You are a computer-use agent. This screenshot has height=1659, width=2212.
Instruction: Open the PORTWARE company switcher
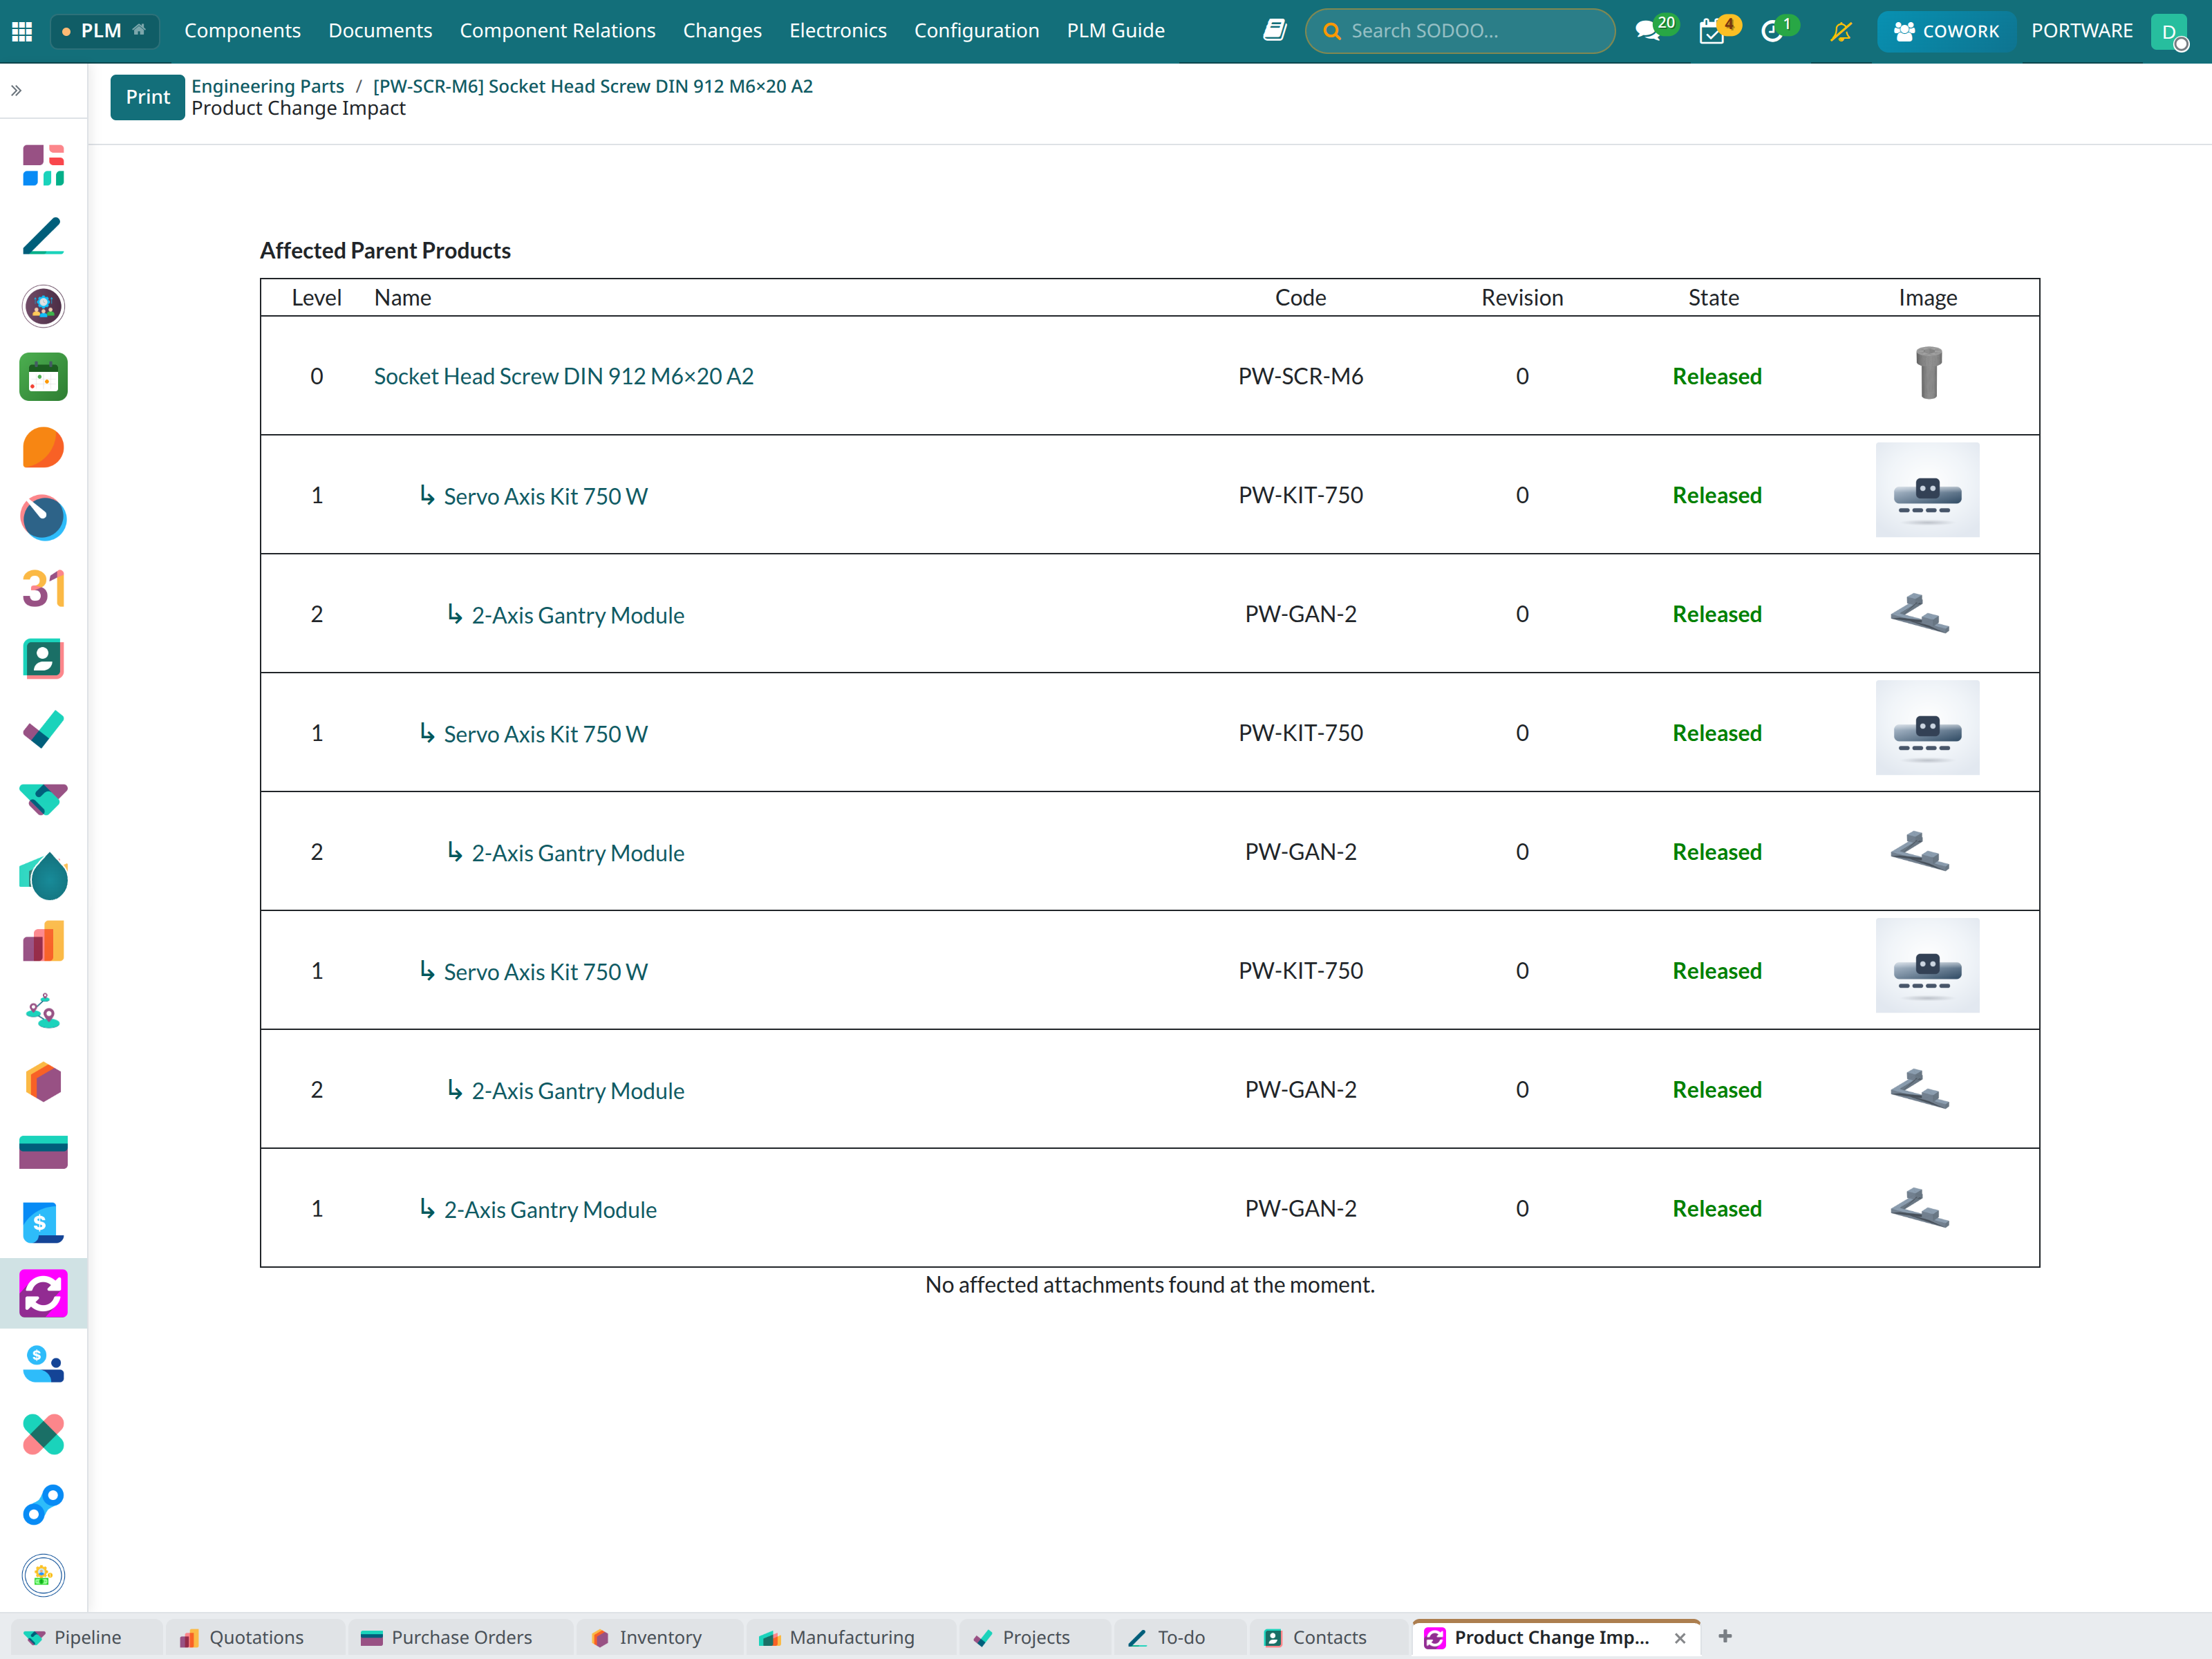point(2081,31)
